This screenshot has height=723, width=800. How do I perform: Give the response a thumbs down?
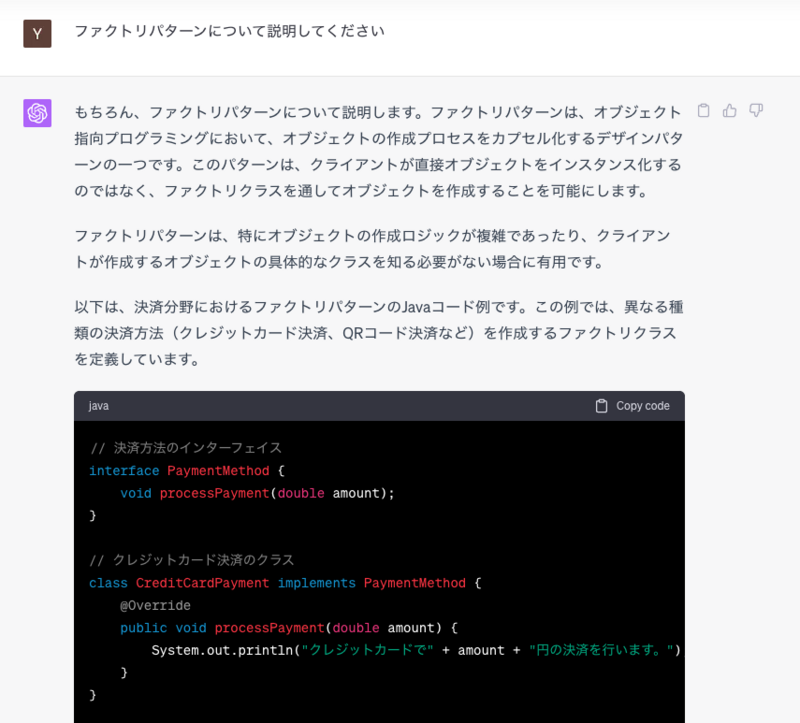(x=756, y=110)
